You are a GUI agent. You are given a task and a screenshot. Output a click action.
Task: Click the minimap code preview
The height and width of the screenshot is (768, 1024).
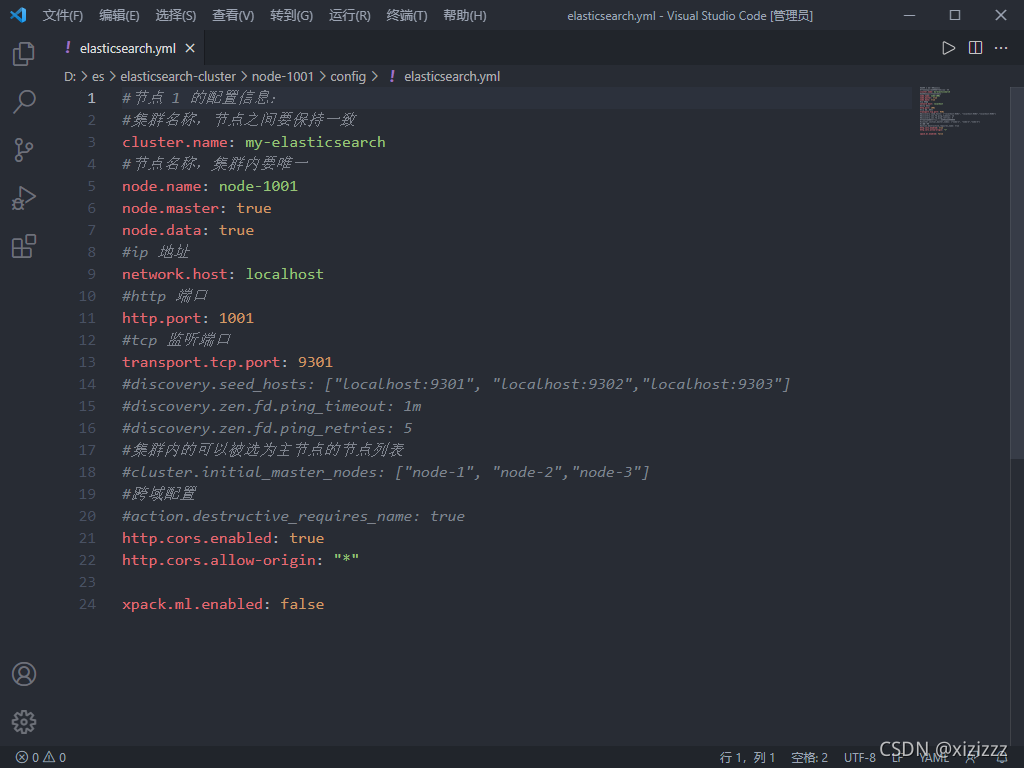[x=957, y=110]
